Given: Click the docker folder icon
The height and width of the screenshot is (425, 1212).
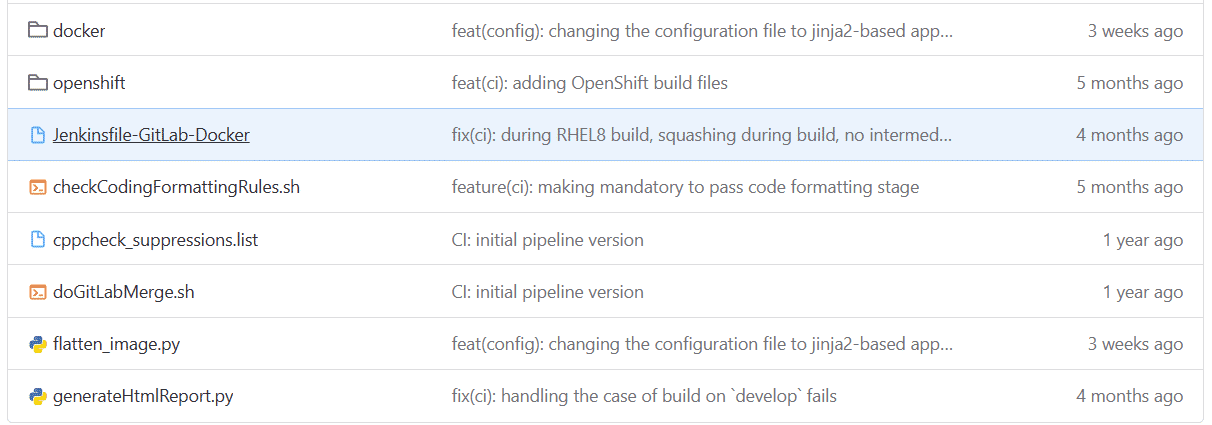Looking at the screenshot, I should [x=38, y=31].
